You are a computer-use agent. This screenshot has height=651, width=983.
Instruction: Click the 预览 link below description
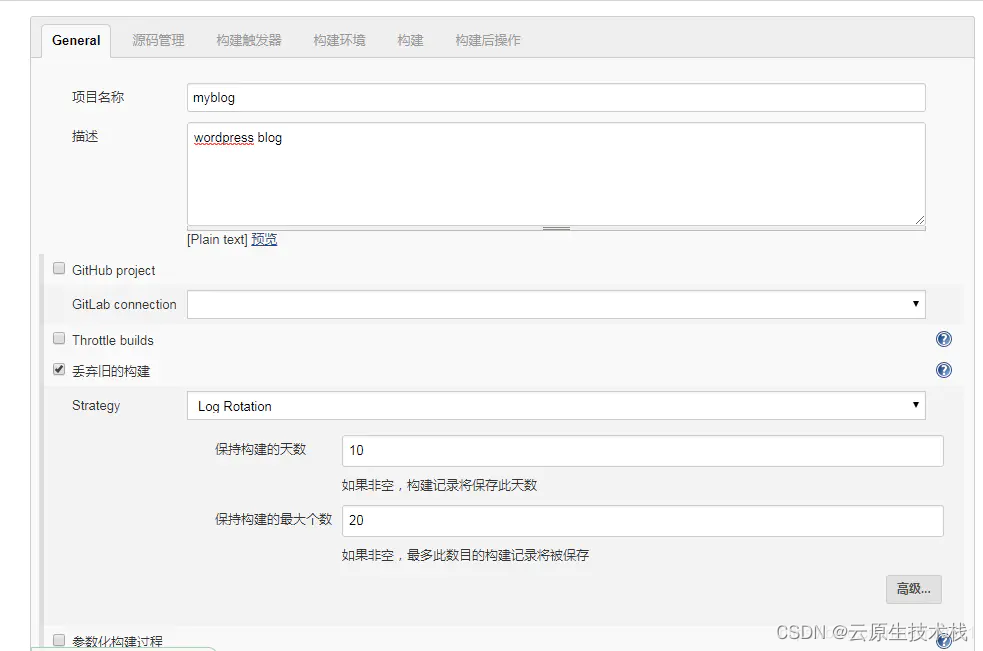click(264, 240)
